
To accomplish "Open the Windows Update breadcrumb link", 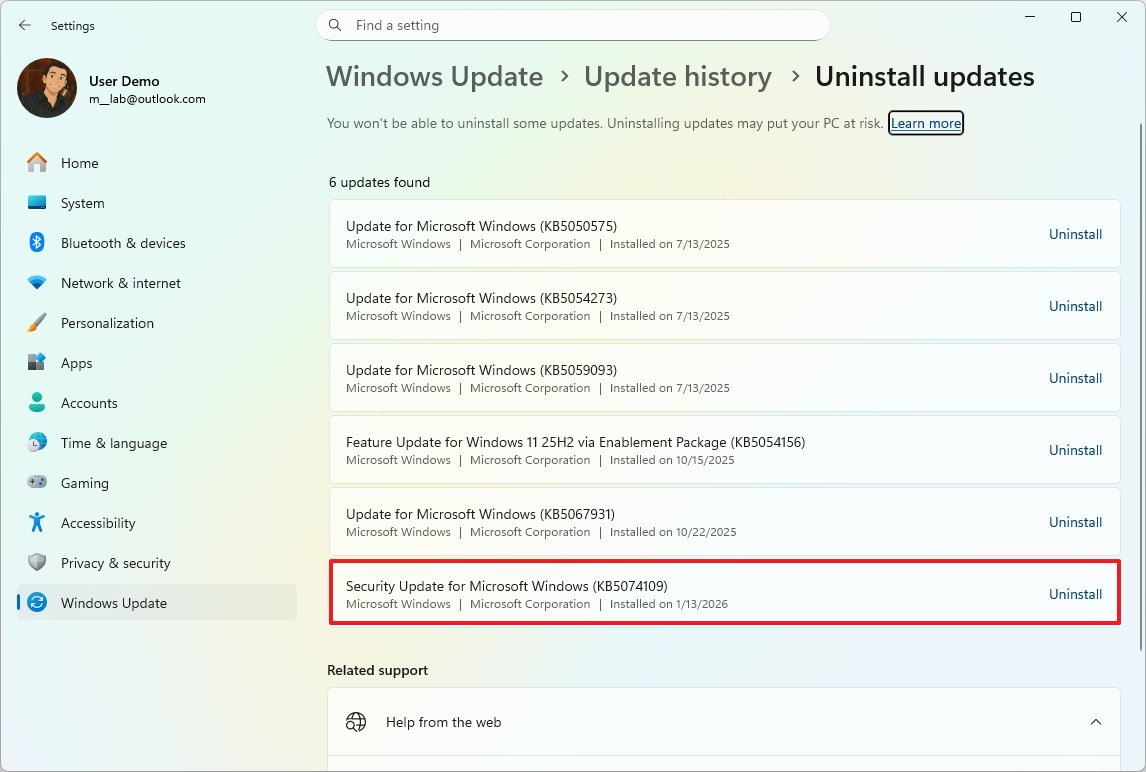I will 434,76.
